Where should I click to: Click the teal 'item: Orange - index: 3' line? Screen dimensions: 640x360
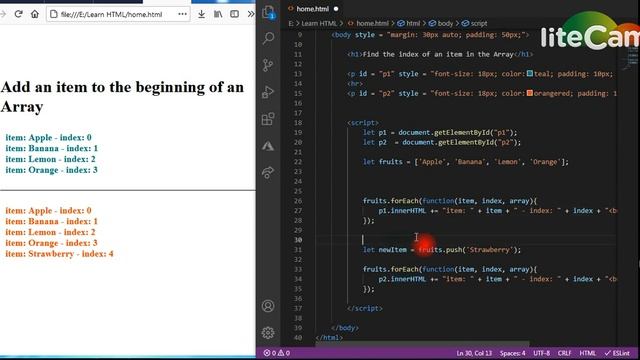pyautogui.click(x=51, y=170)
